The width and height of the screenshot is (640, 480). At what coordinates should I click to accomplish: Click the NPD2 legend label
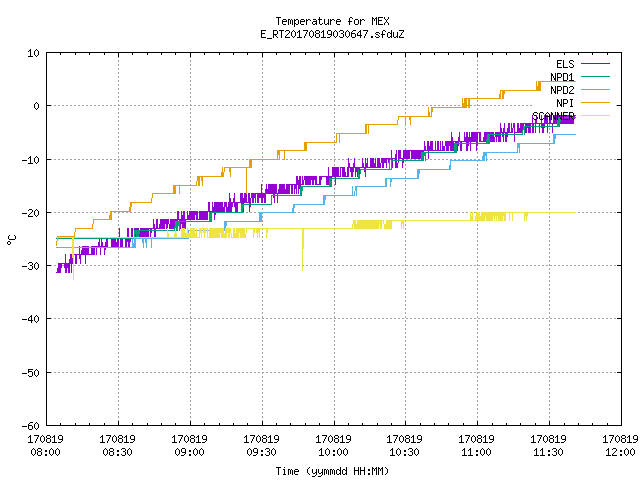[562, 90]
